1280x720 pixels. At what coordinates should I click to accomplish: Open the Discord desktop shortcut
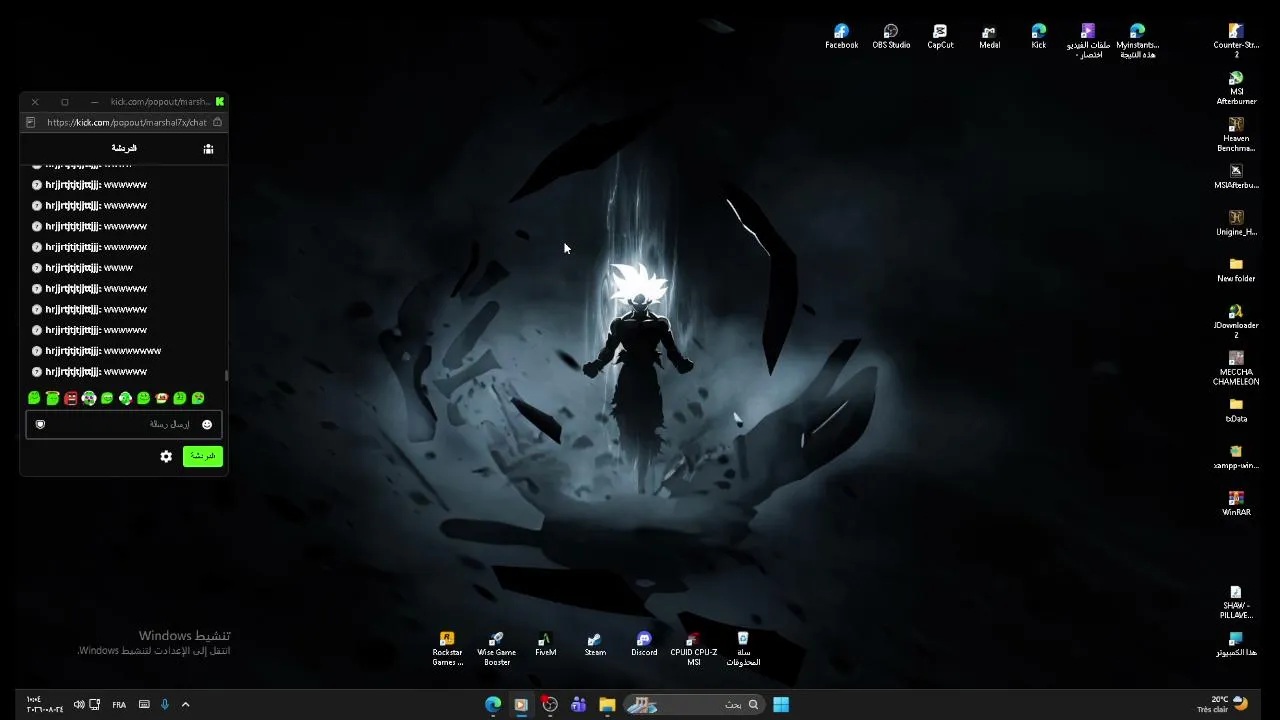(644, 645)
